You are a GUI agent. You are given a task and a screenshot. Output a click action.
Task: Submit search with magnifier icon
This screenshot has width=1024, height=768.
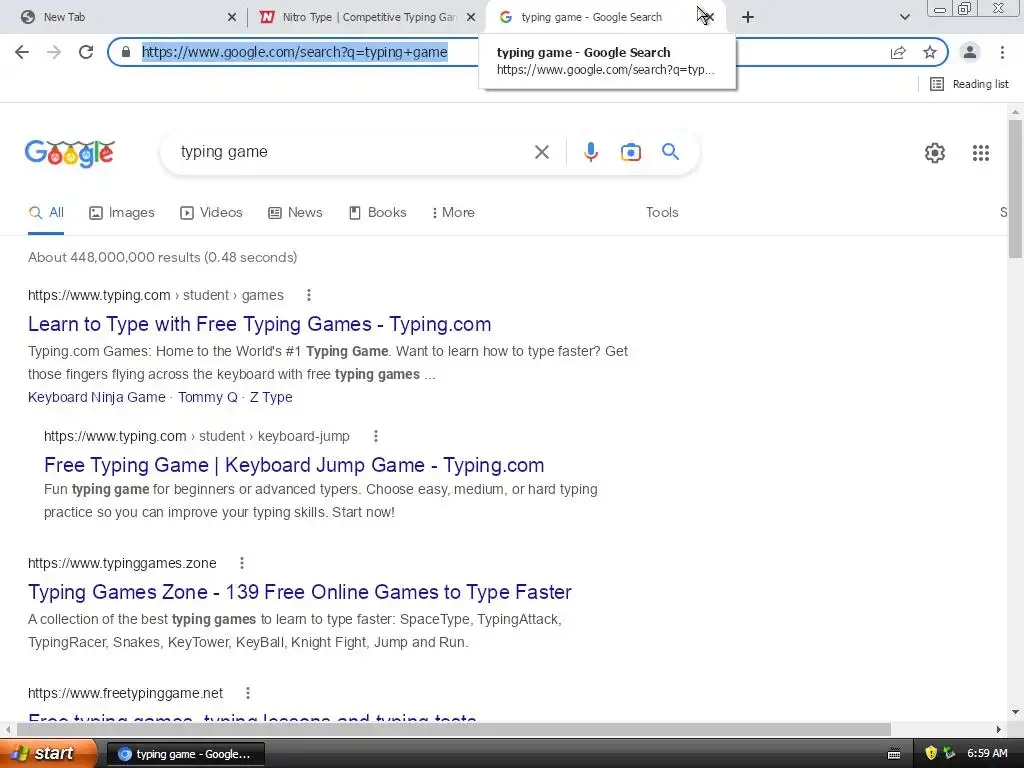(670, 152)
